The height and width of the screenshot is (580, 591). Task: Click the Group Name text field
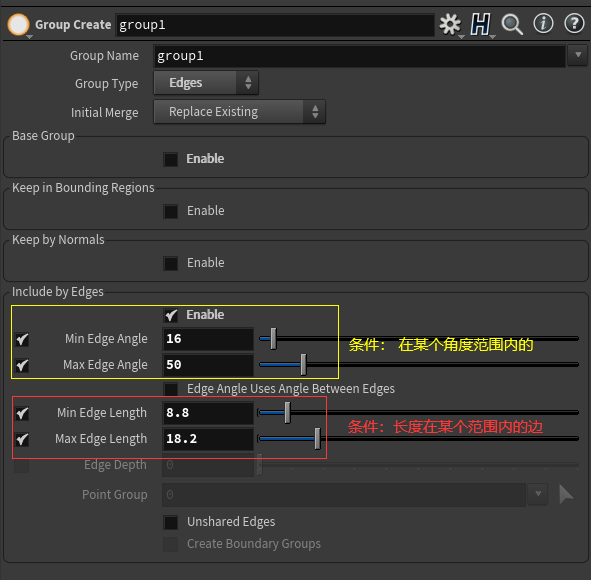click(x=359, y=56)
